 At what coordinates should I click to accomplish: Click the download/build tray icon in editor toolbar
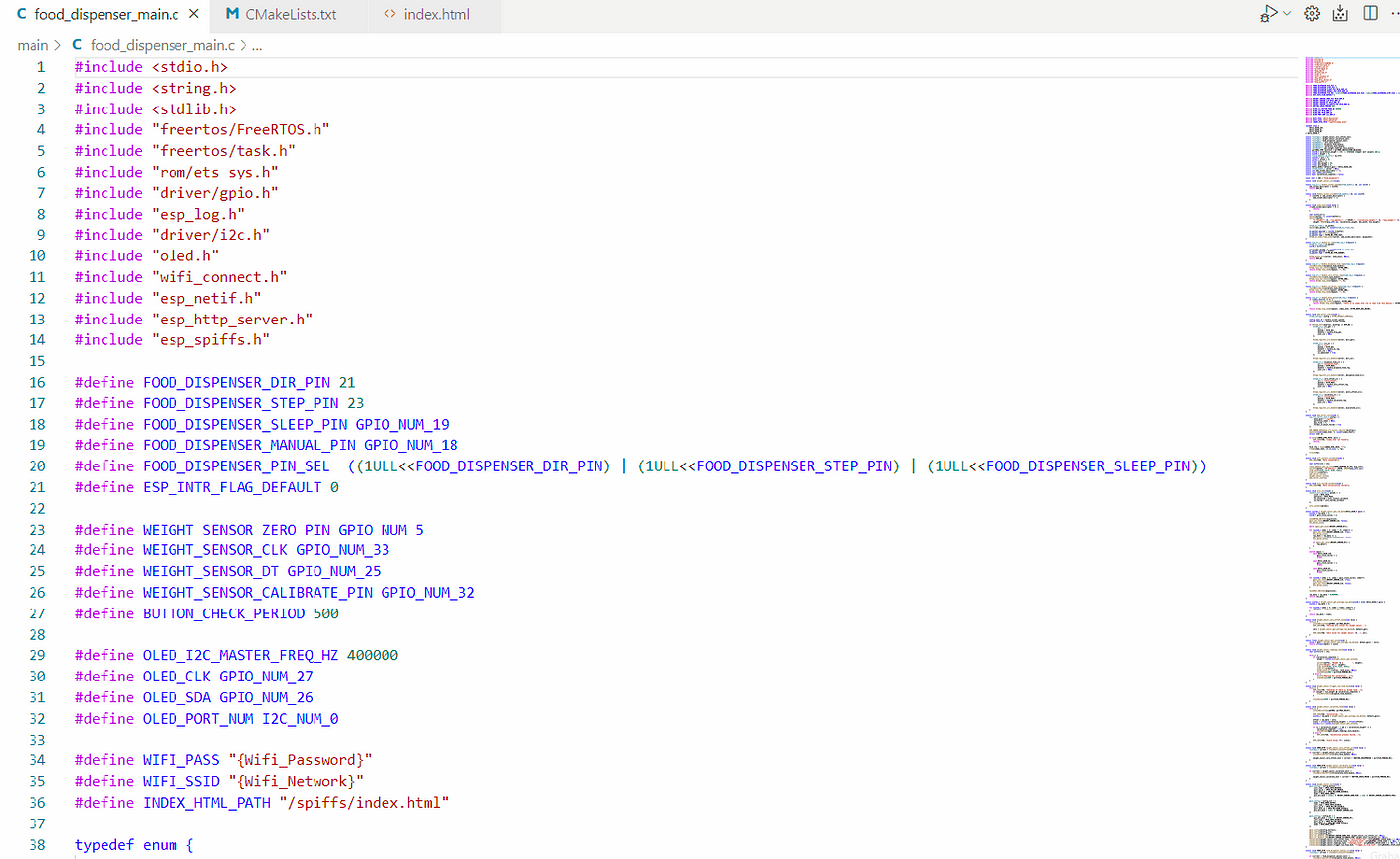point(1341,14)
